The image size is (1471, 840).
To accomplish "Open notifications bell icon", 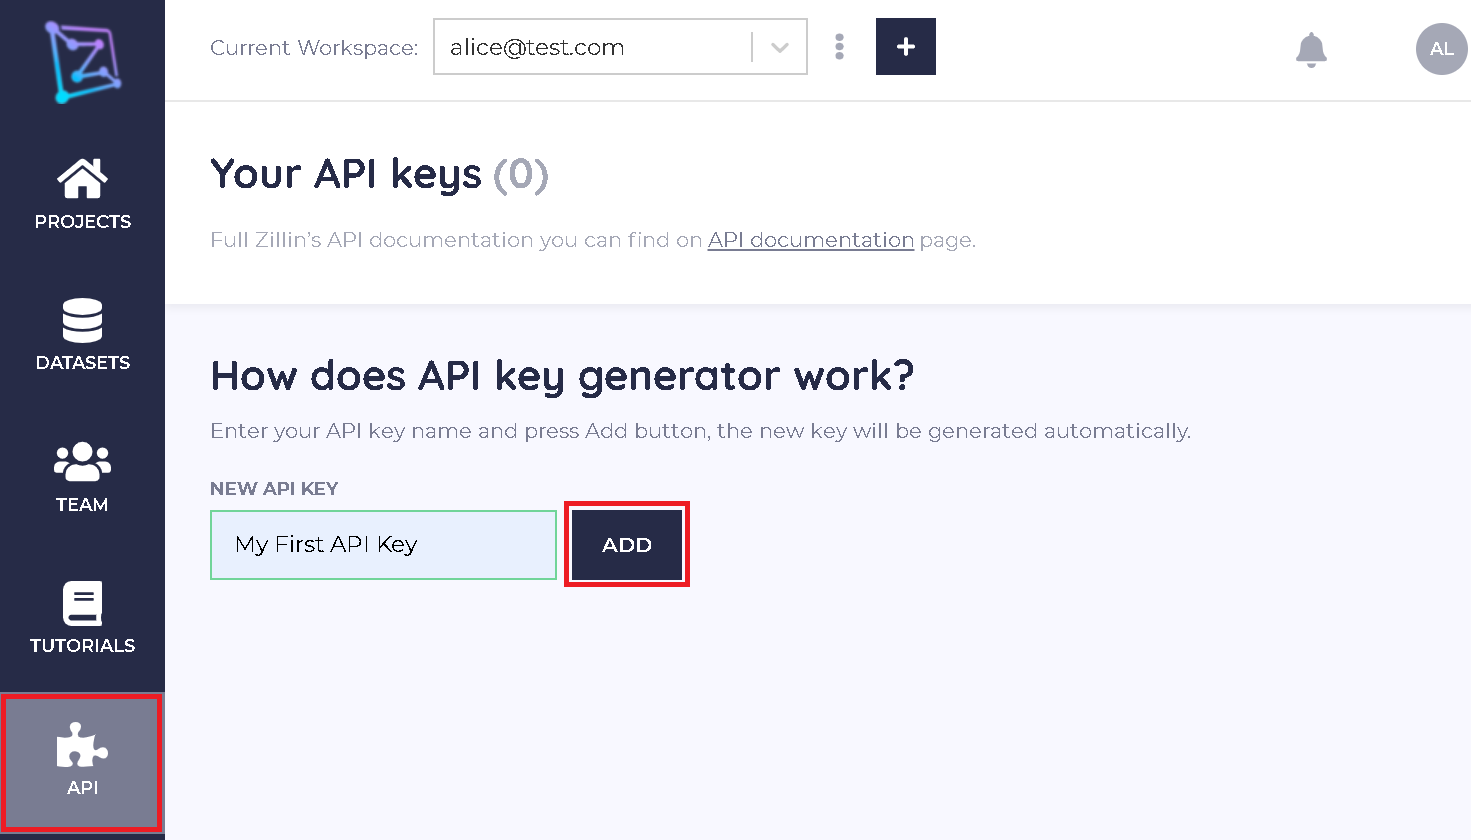I will point(1310,49).
